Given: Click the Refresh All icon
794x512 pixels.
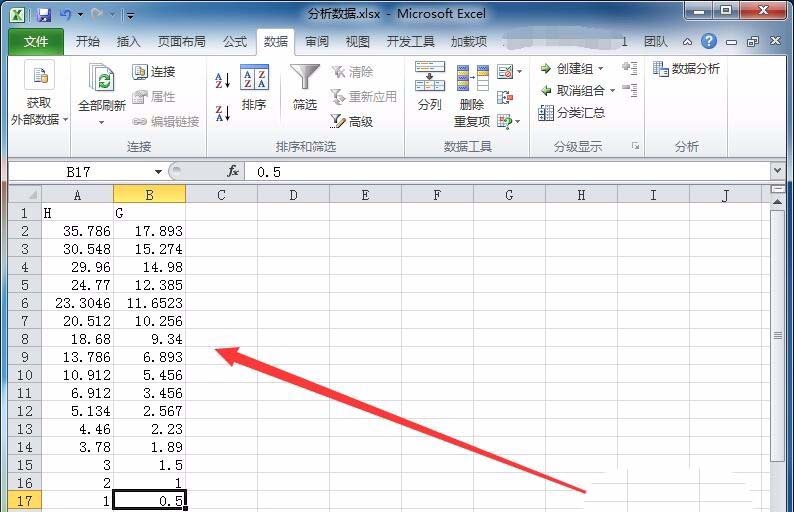Looking at the screenshot, I should click(101, 77).
